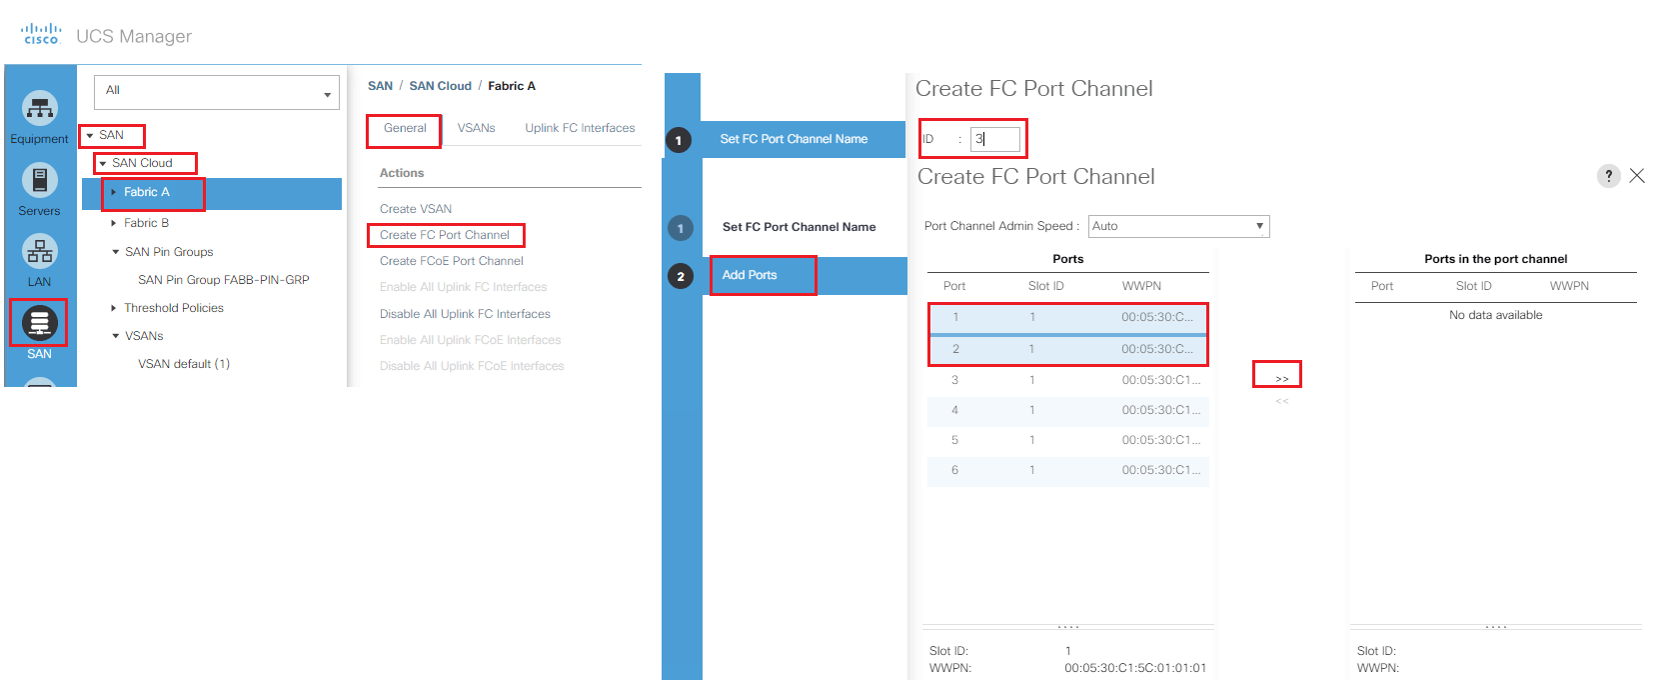
Task: Sort port channel table by Slot ID column
Action: pyautogui.click(x=1474, y=286)
